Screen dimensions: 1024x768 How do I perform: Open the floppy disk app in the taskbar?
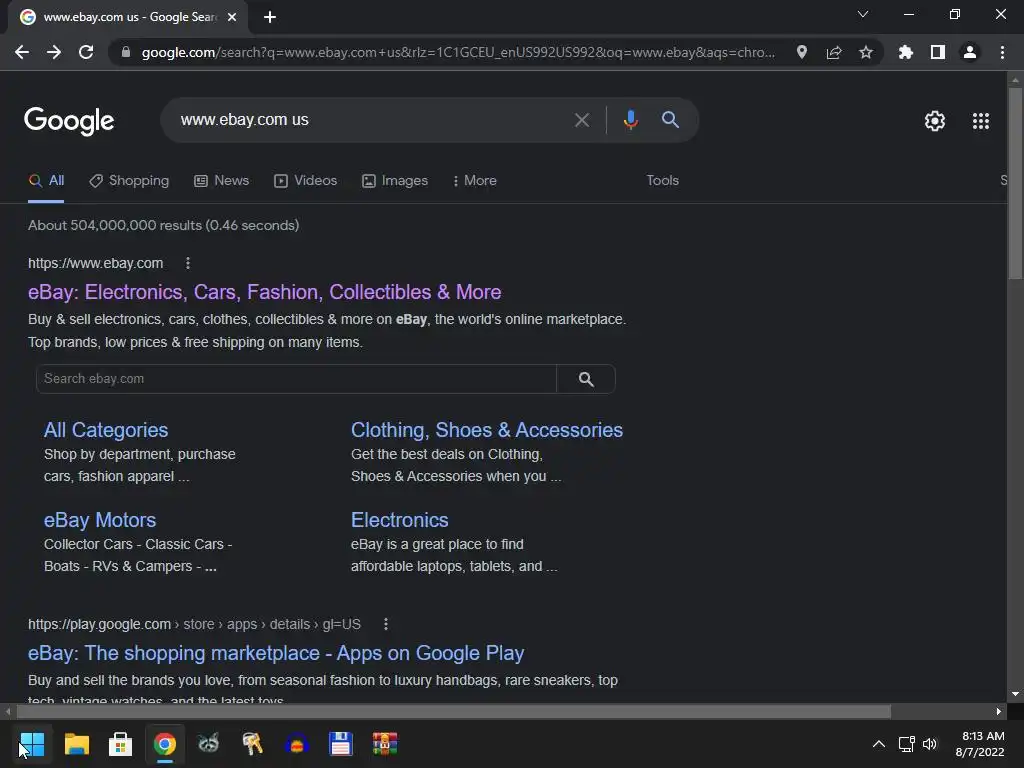(341, 744)
